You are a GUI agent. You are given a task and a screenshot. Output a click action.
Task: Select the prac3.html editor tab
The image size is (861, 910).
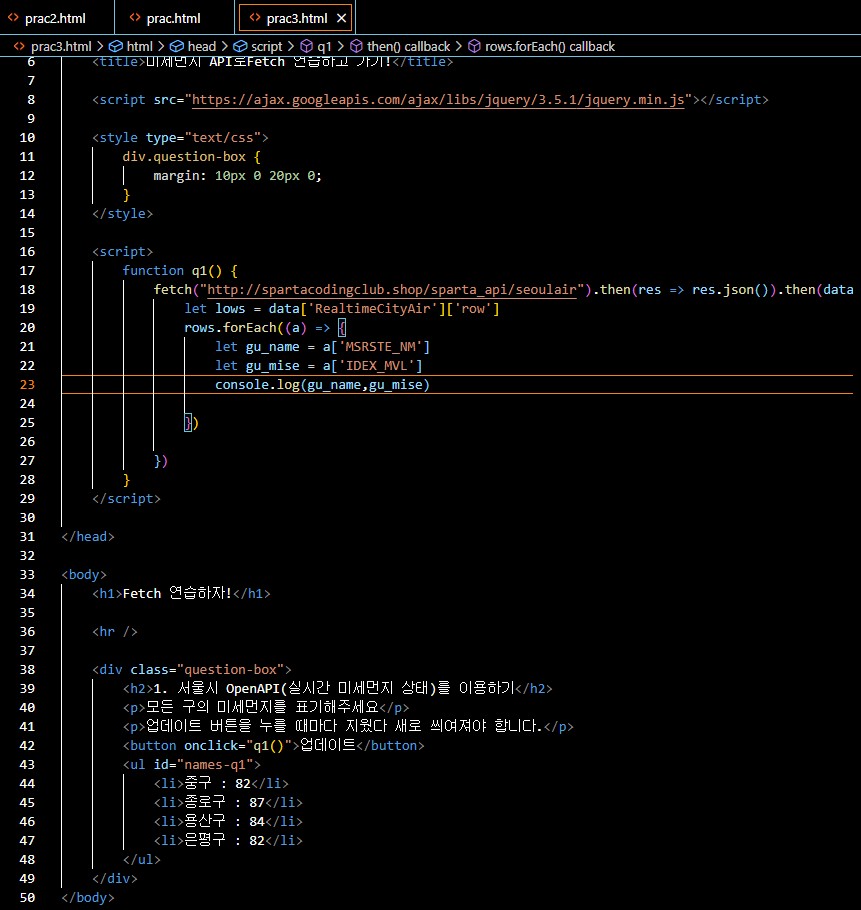(296, 18)
